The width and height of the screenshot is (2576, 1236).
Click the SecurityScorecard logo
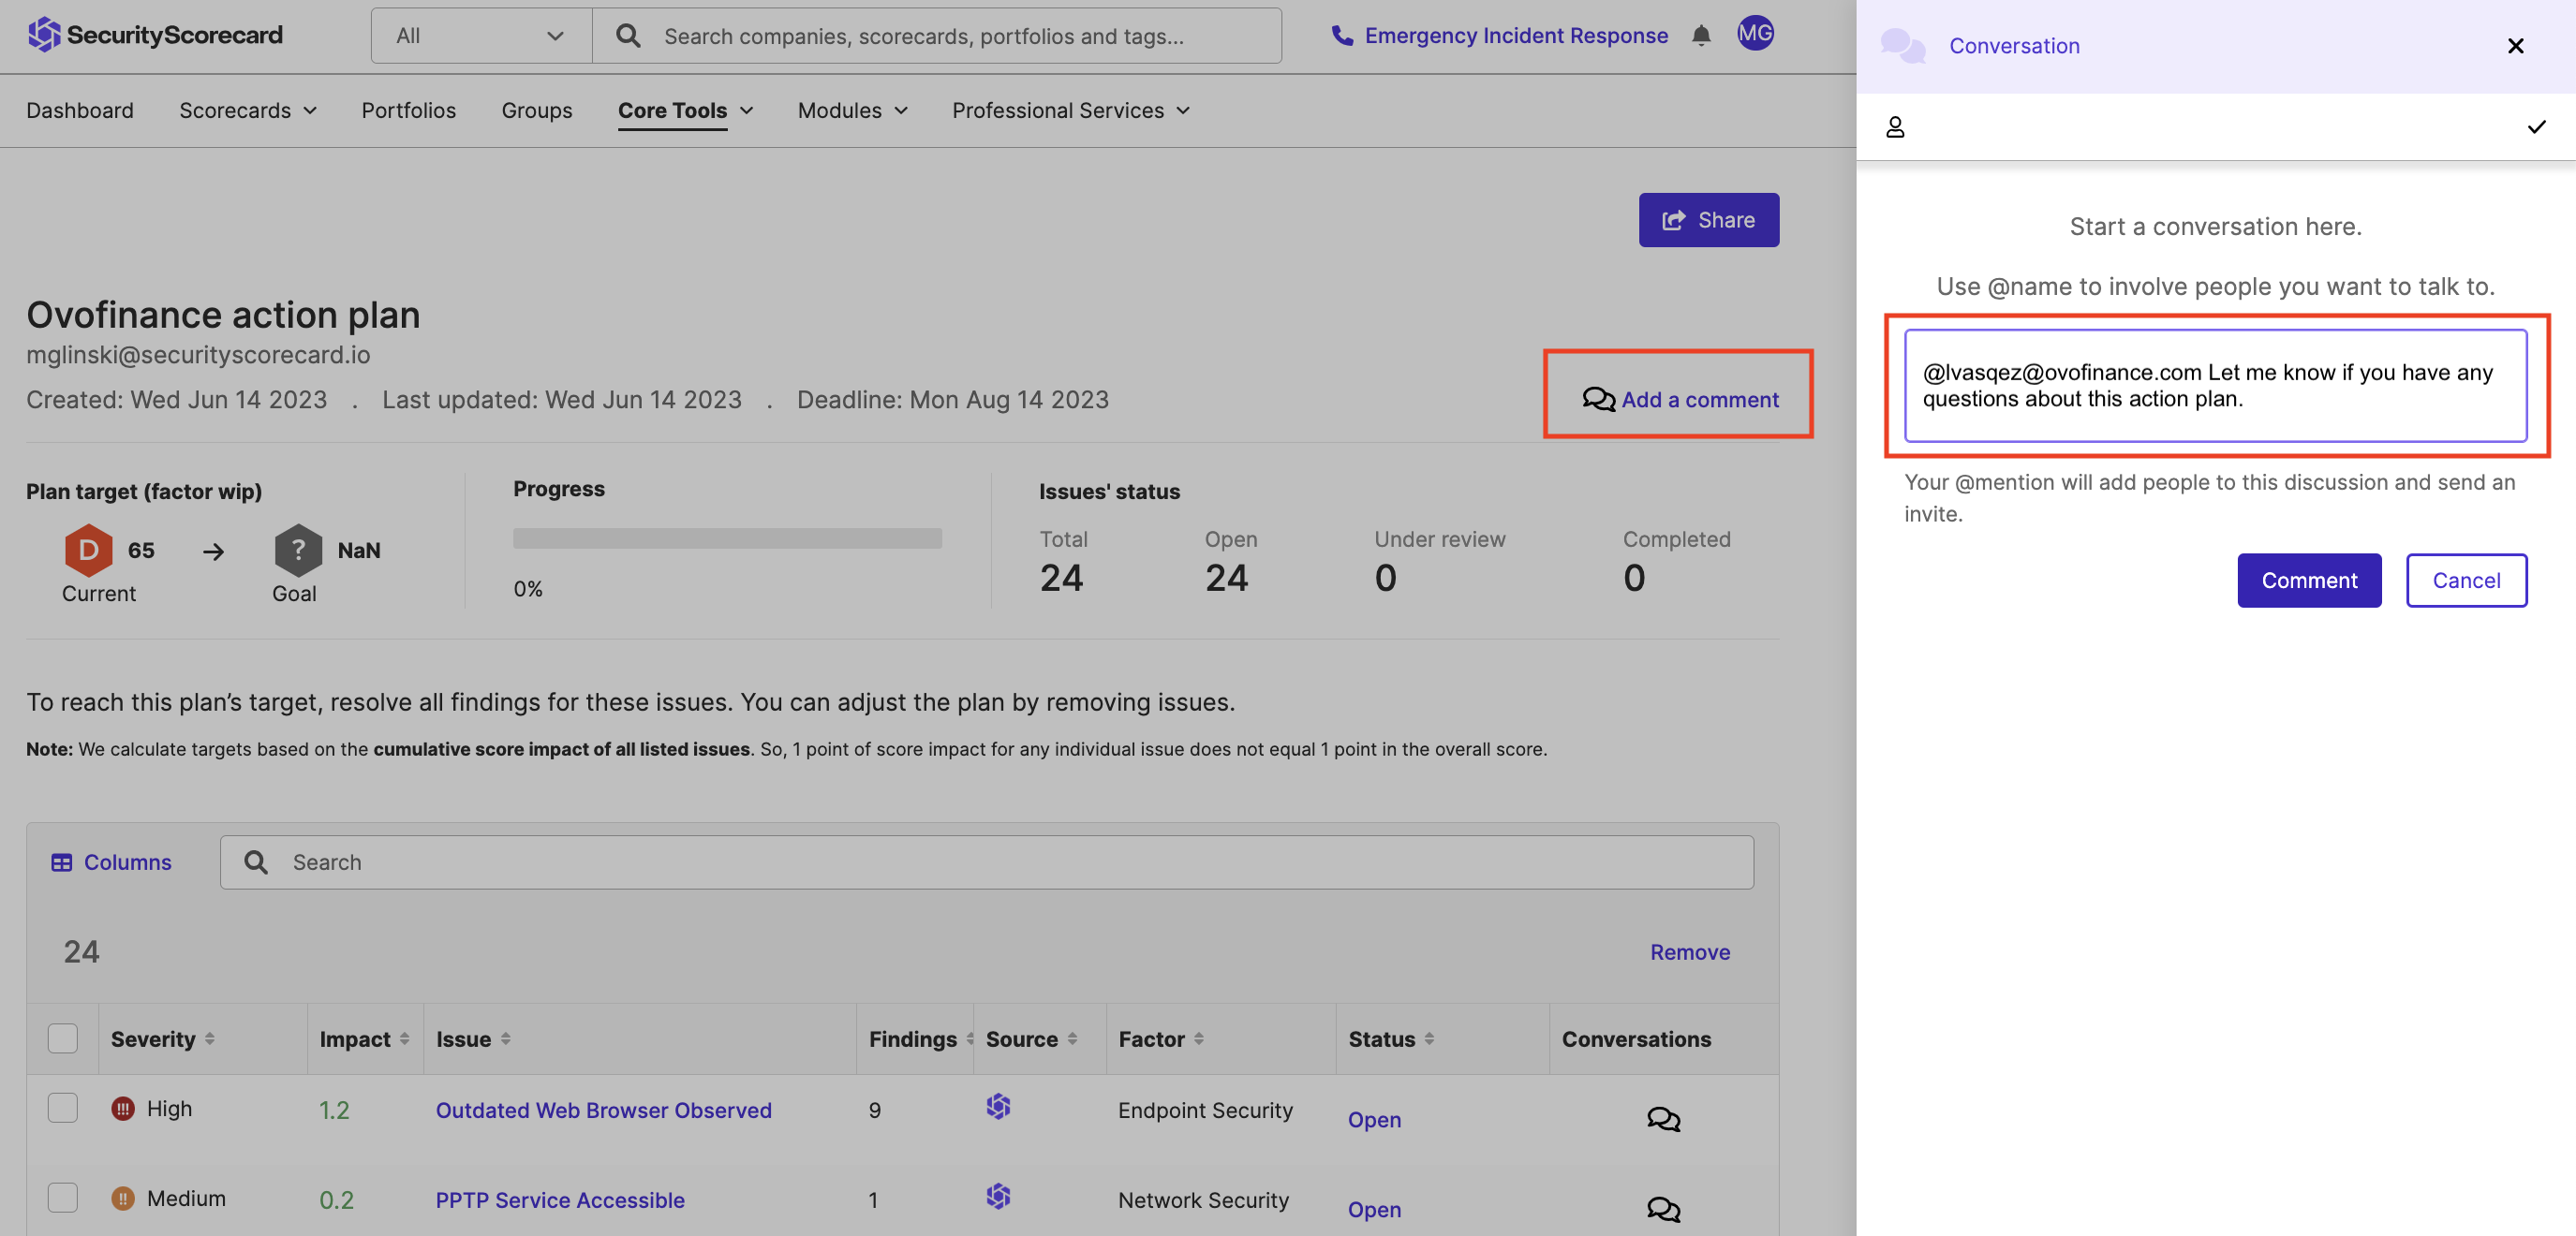coord(155,35)
